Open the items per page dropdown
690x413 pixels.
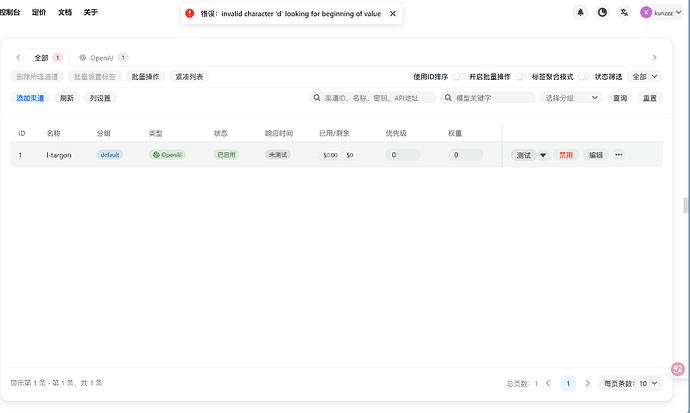coord(630,383)
